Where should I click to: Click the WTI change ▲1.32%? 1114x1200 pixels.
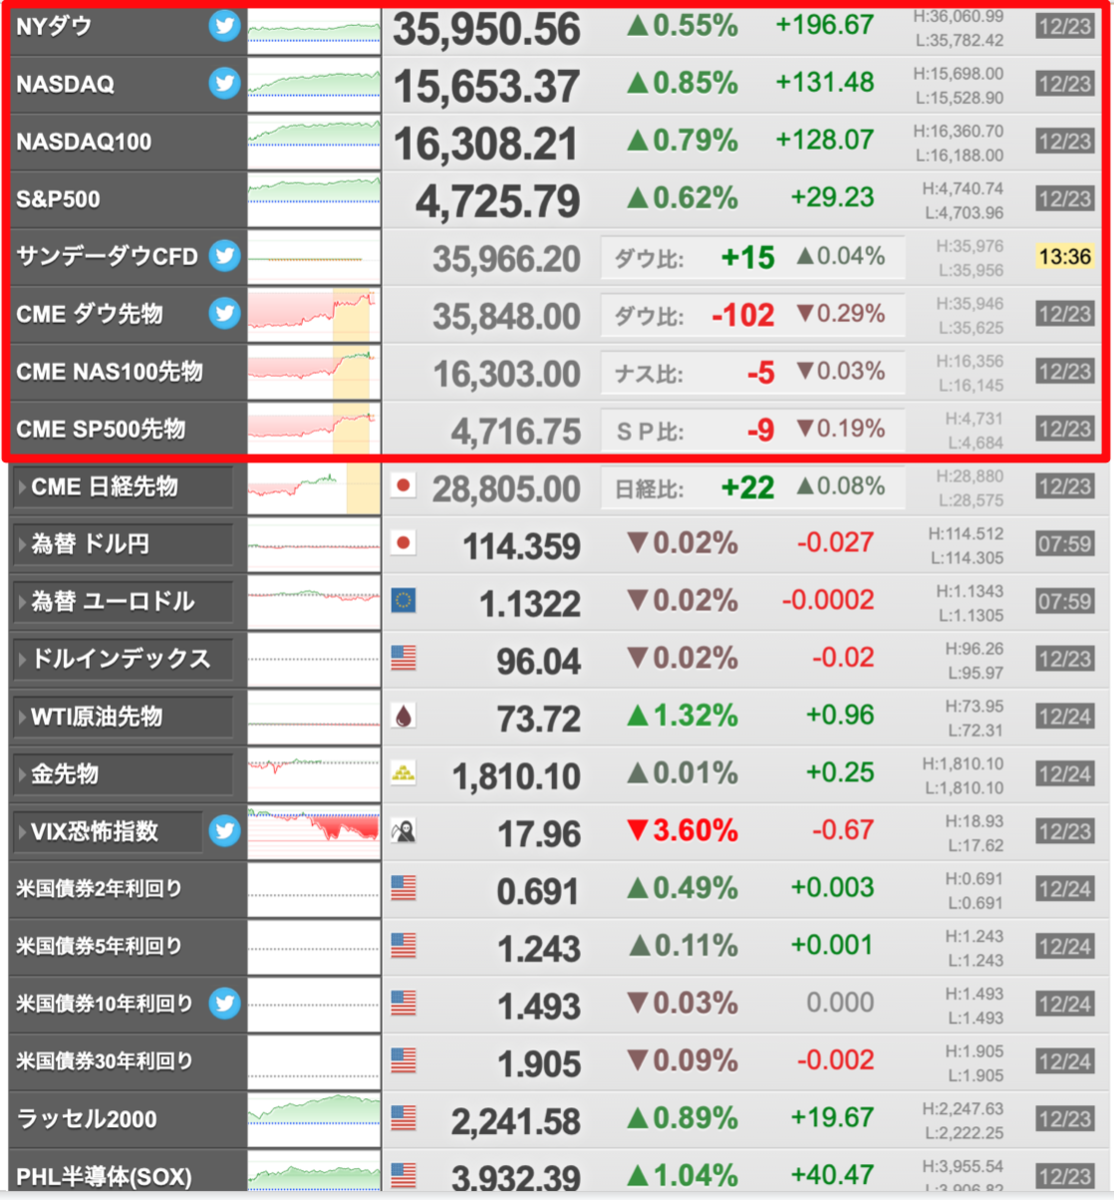coord(683,715)
